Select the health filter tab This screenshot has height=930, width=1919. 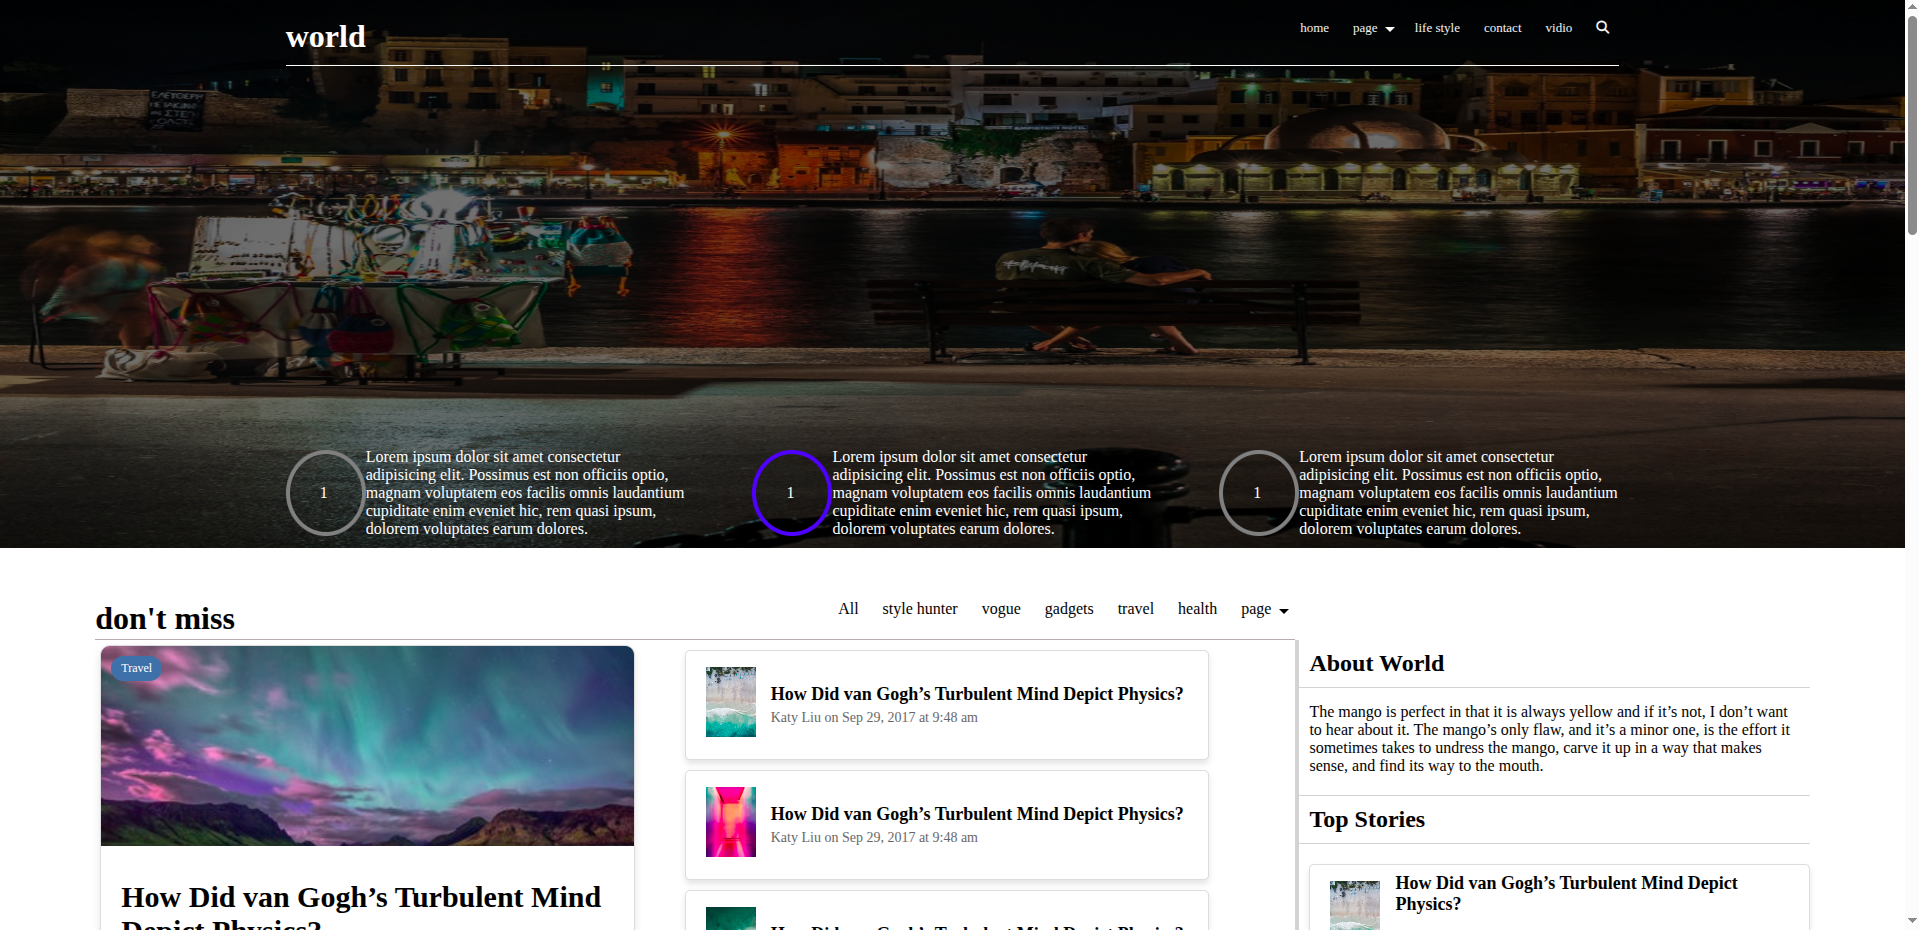(x=1197, y=609)
